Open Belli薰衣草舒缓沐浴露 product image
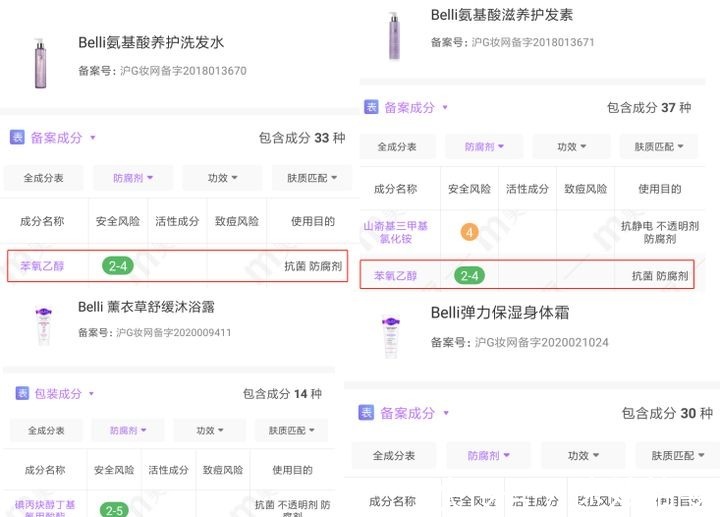 click(x=44, y=325)
